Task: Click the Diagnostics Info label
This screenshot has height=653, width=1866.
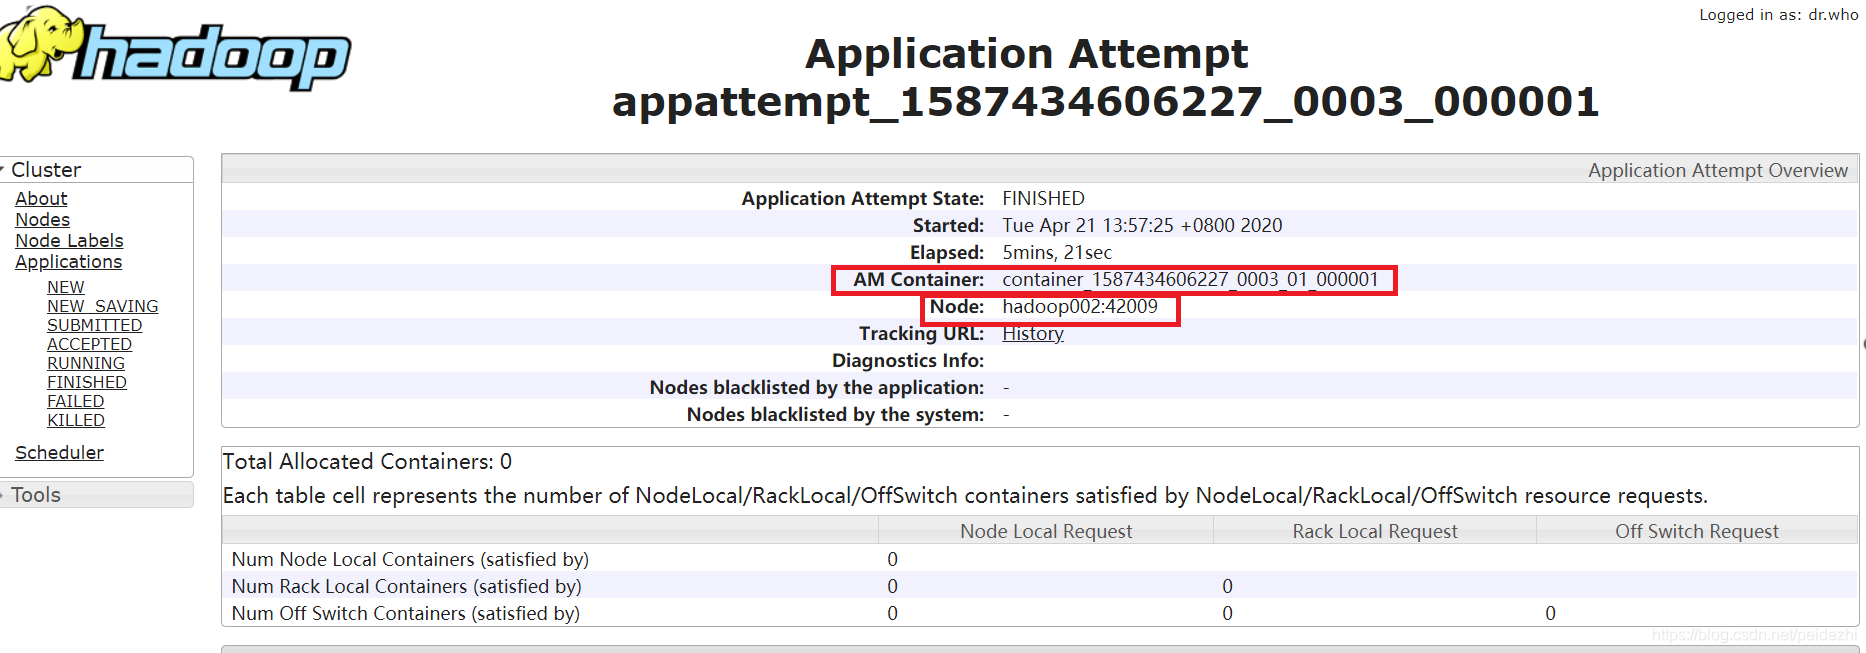Action: coord(908,361)
